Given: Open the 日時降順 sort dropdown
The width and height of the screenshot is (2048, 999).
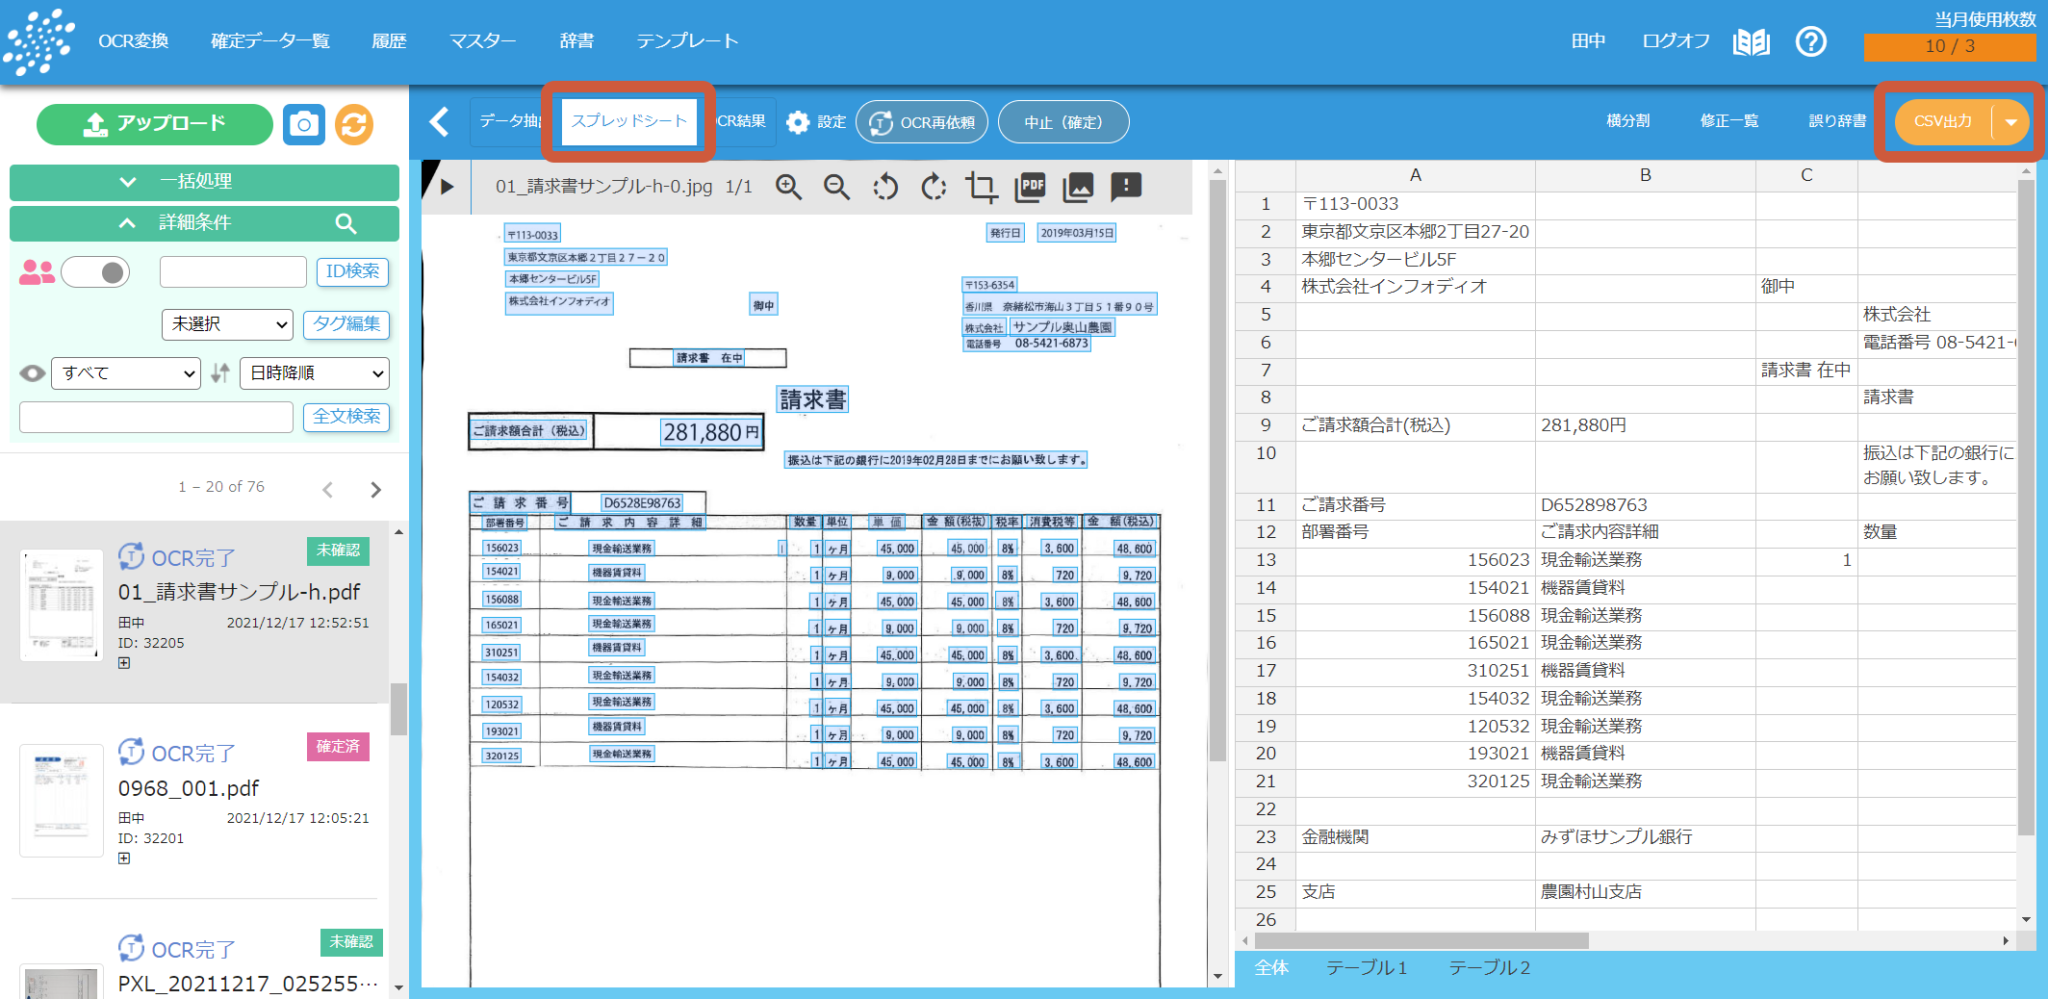Looking at the screenshot, I should tap(314, 373).
